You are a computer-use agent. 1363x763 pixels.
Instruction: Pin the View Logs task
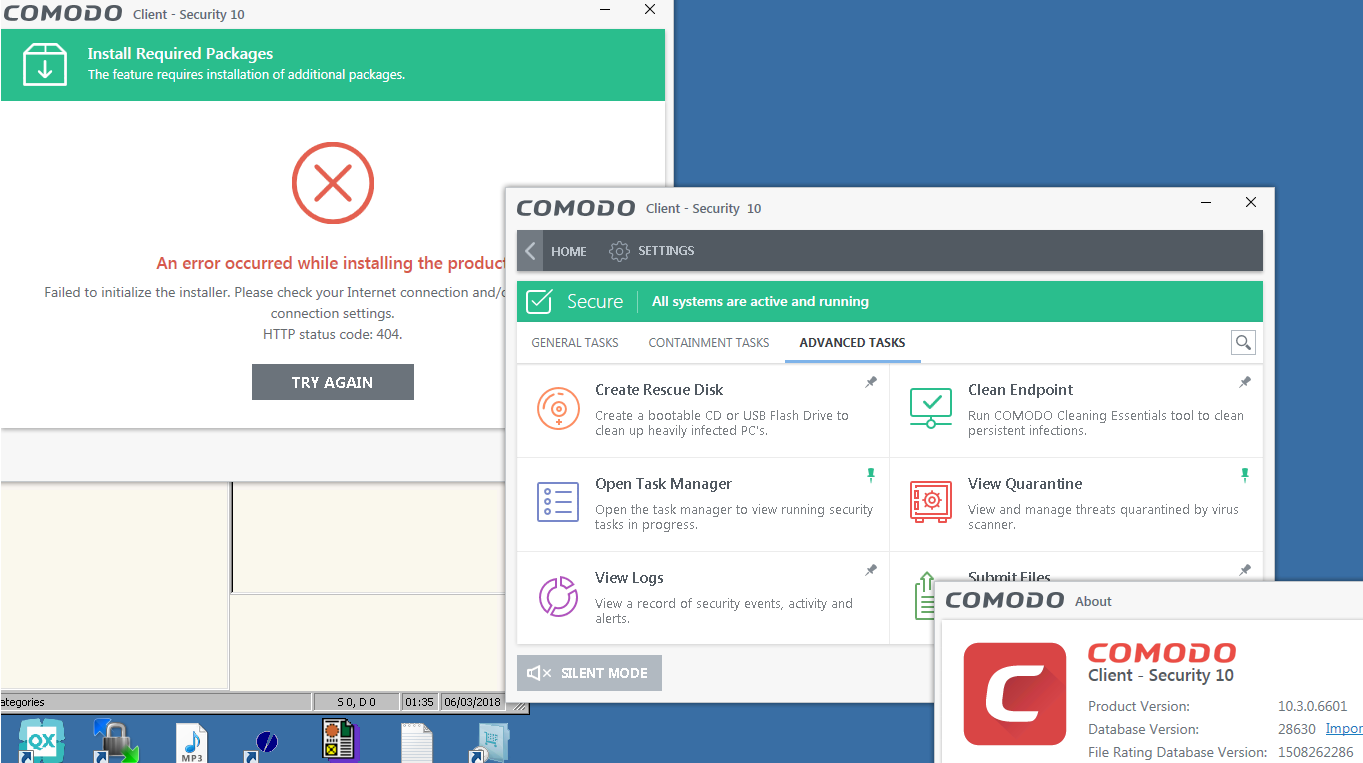point(871,570)
